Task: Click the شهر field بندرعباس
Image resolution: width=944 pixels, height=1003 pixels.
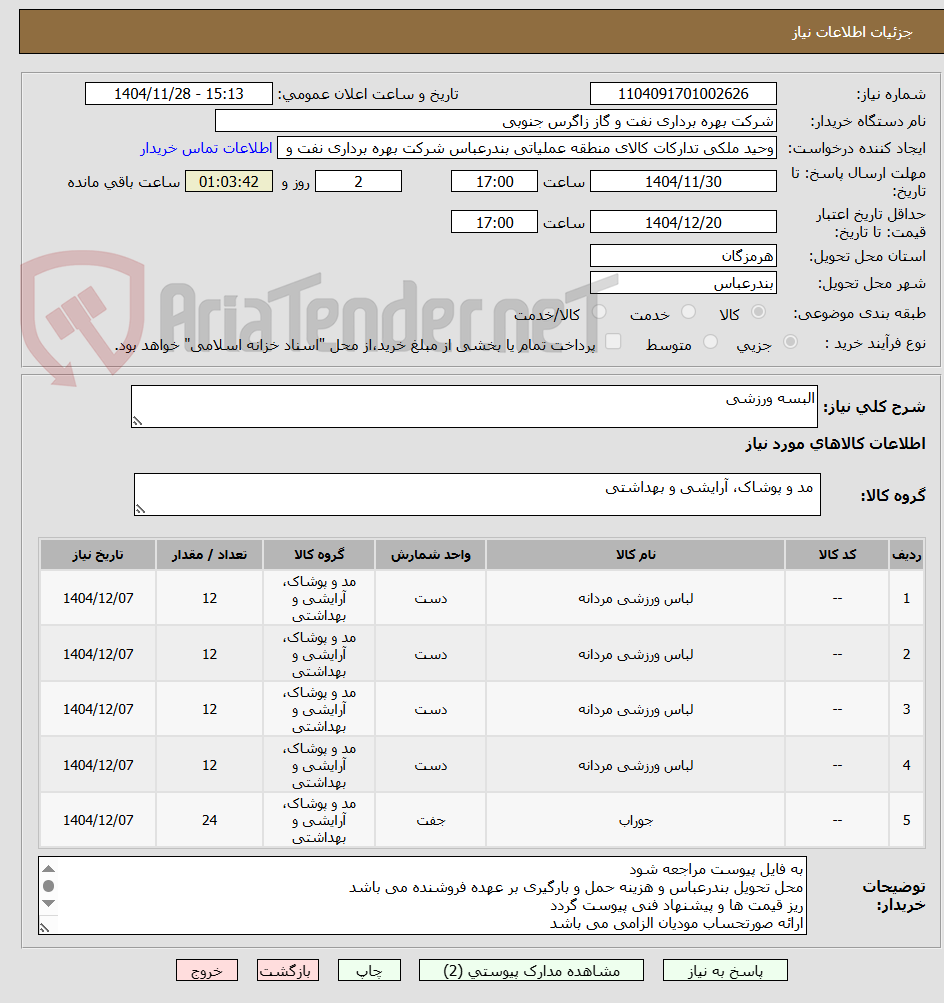Action: tap(683, 283)
